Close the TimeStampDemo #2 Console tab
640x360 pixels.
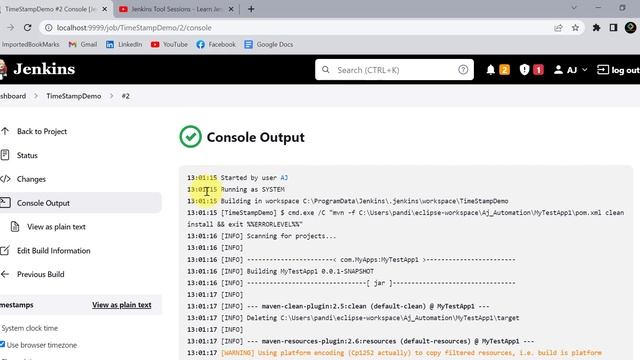click(x=104, y=9)
